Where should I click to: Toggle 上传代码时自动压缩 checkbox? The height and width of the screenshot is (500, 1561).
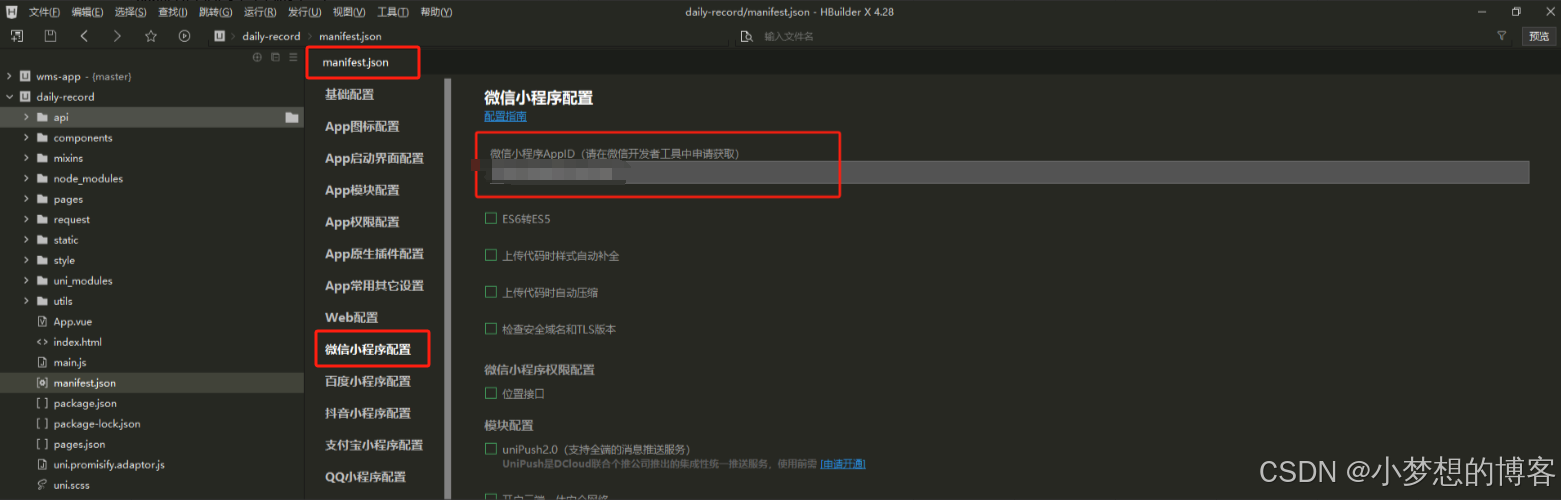[x=491, y=292]
